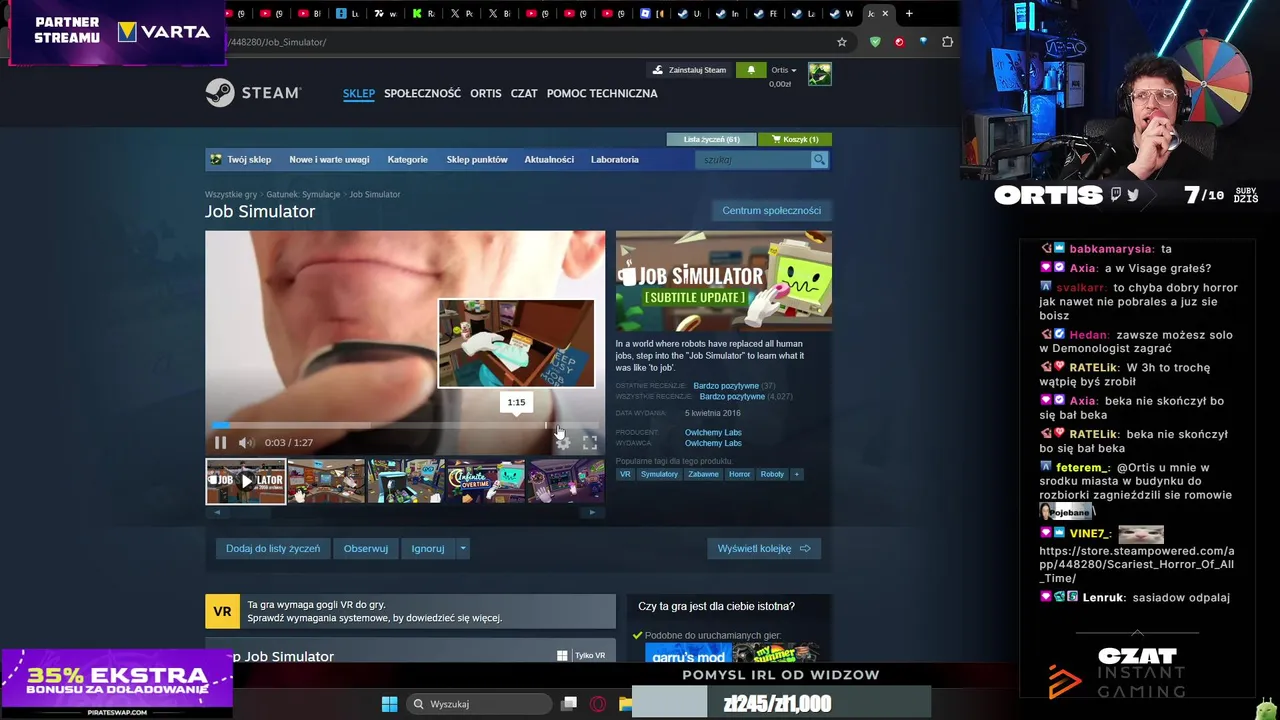The width and height of the screenshot is (1280, 720).
Task: Mute the trailer with the speaker icon
Action: pyautogui.click(x=246, y=442)
